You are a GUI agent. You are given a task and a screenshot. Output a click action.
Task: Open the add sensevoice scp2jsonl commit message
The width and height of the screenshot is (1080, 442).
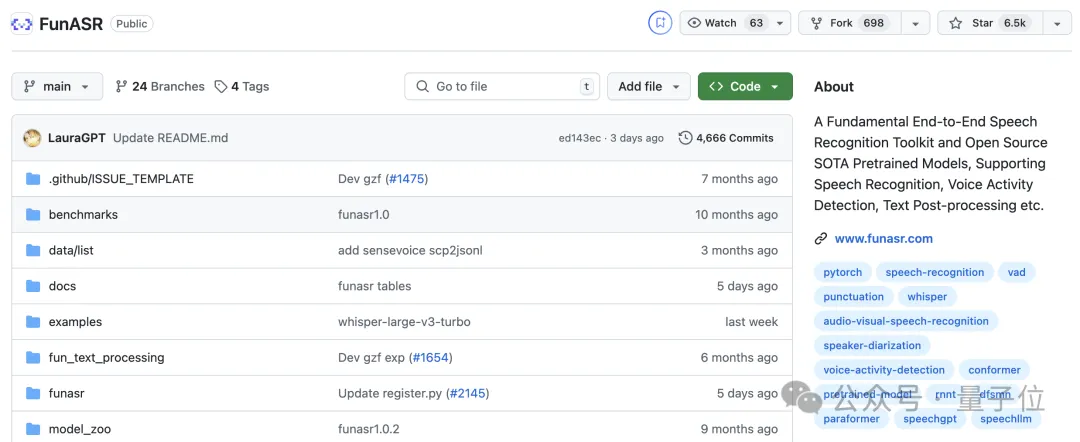411,251
